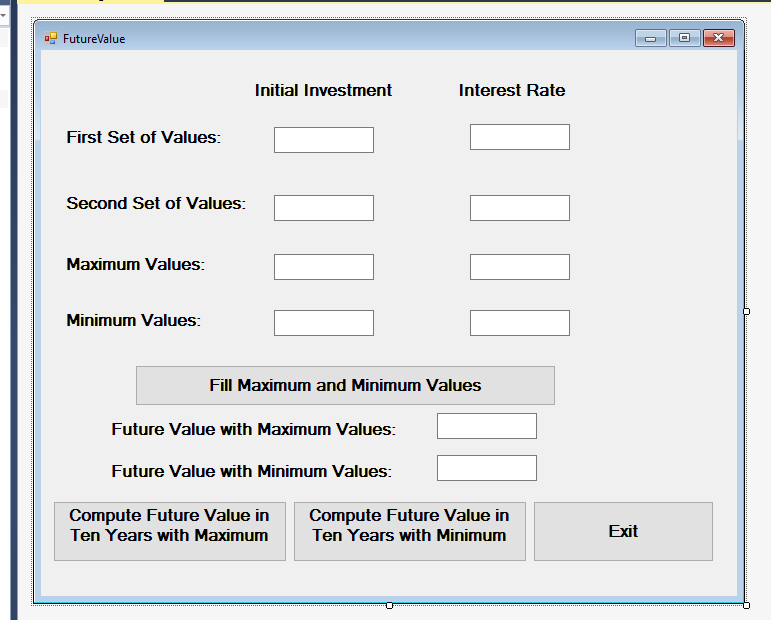771x620 pixels.
Task: Select the Future Value with Minimum Values label
Action: pyautogui.click(x=251, y=471)
